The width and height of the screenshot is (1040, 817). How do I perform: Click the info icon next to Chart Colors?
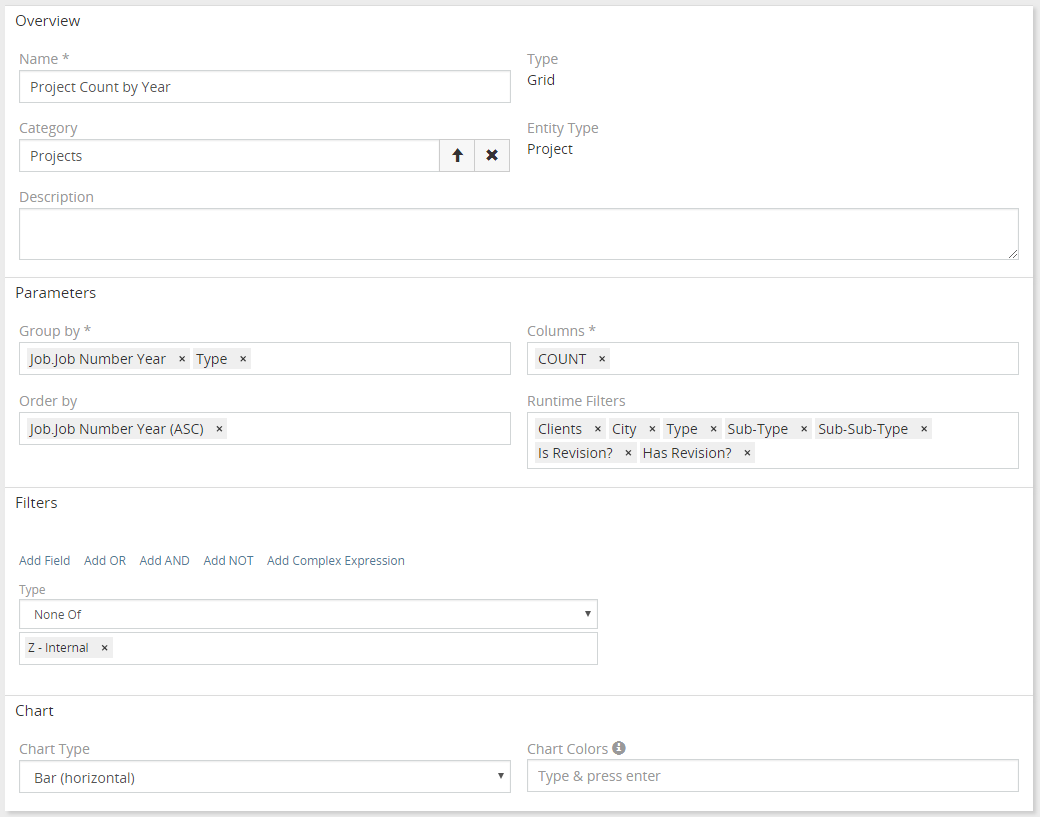618,747
